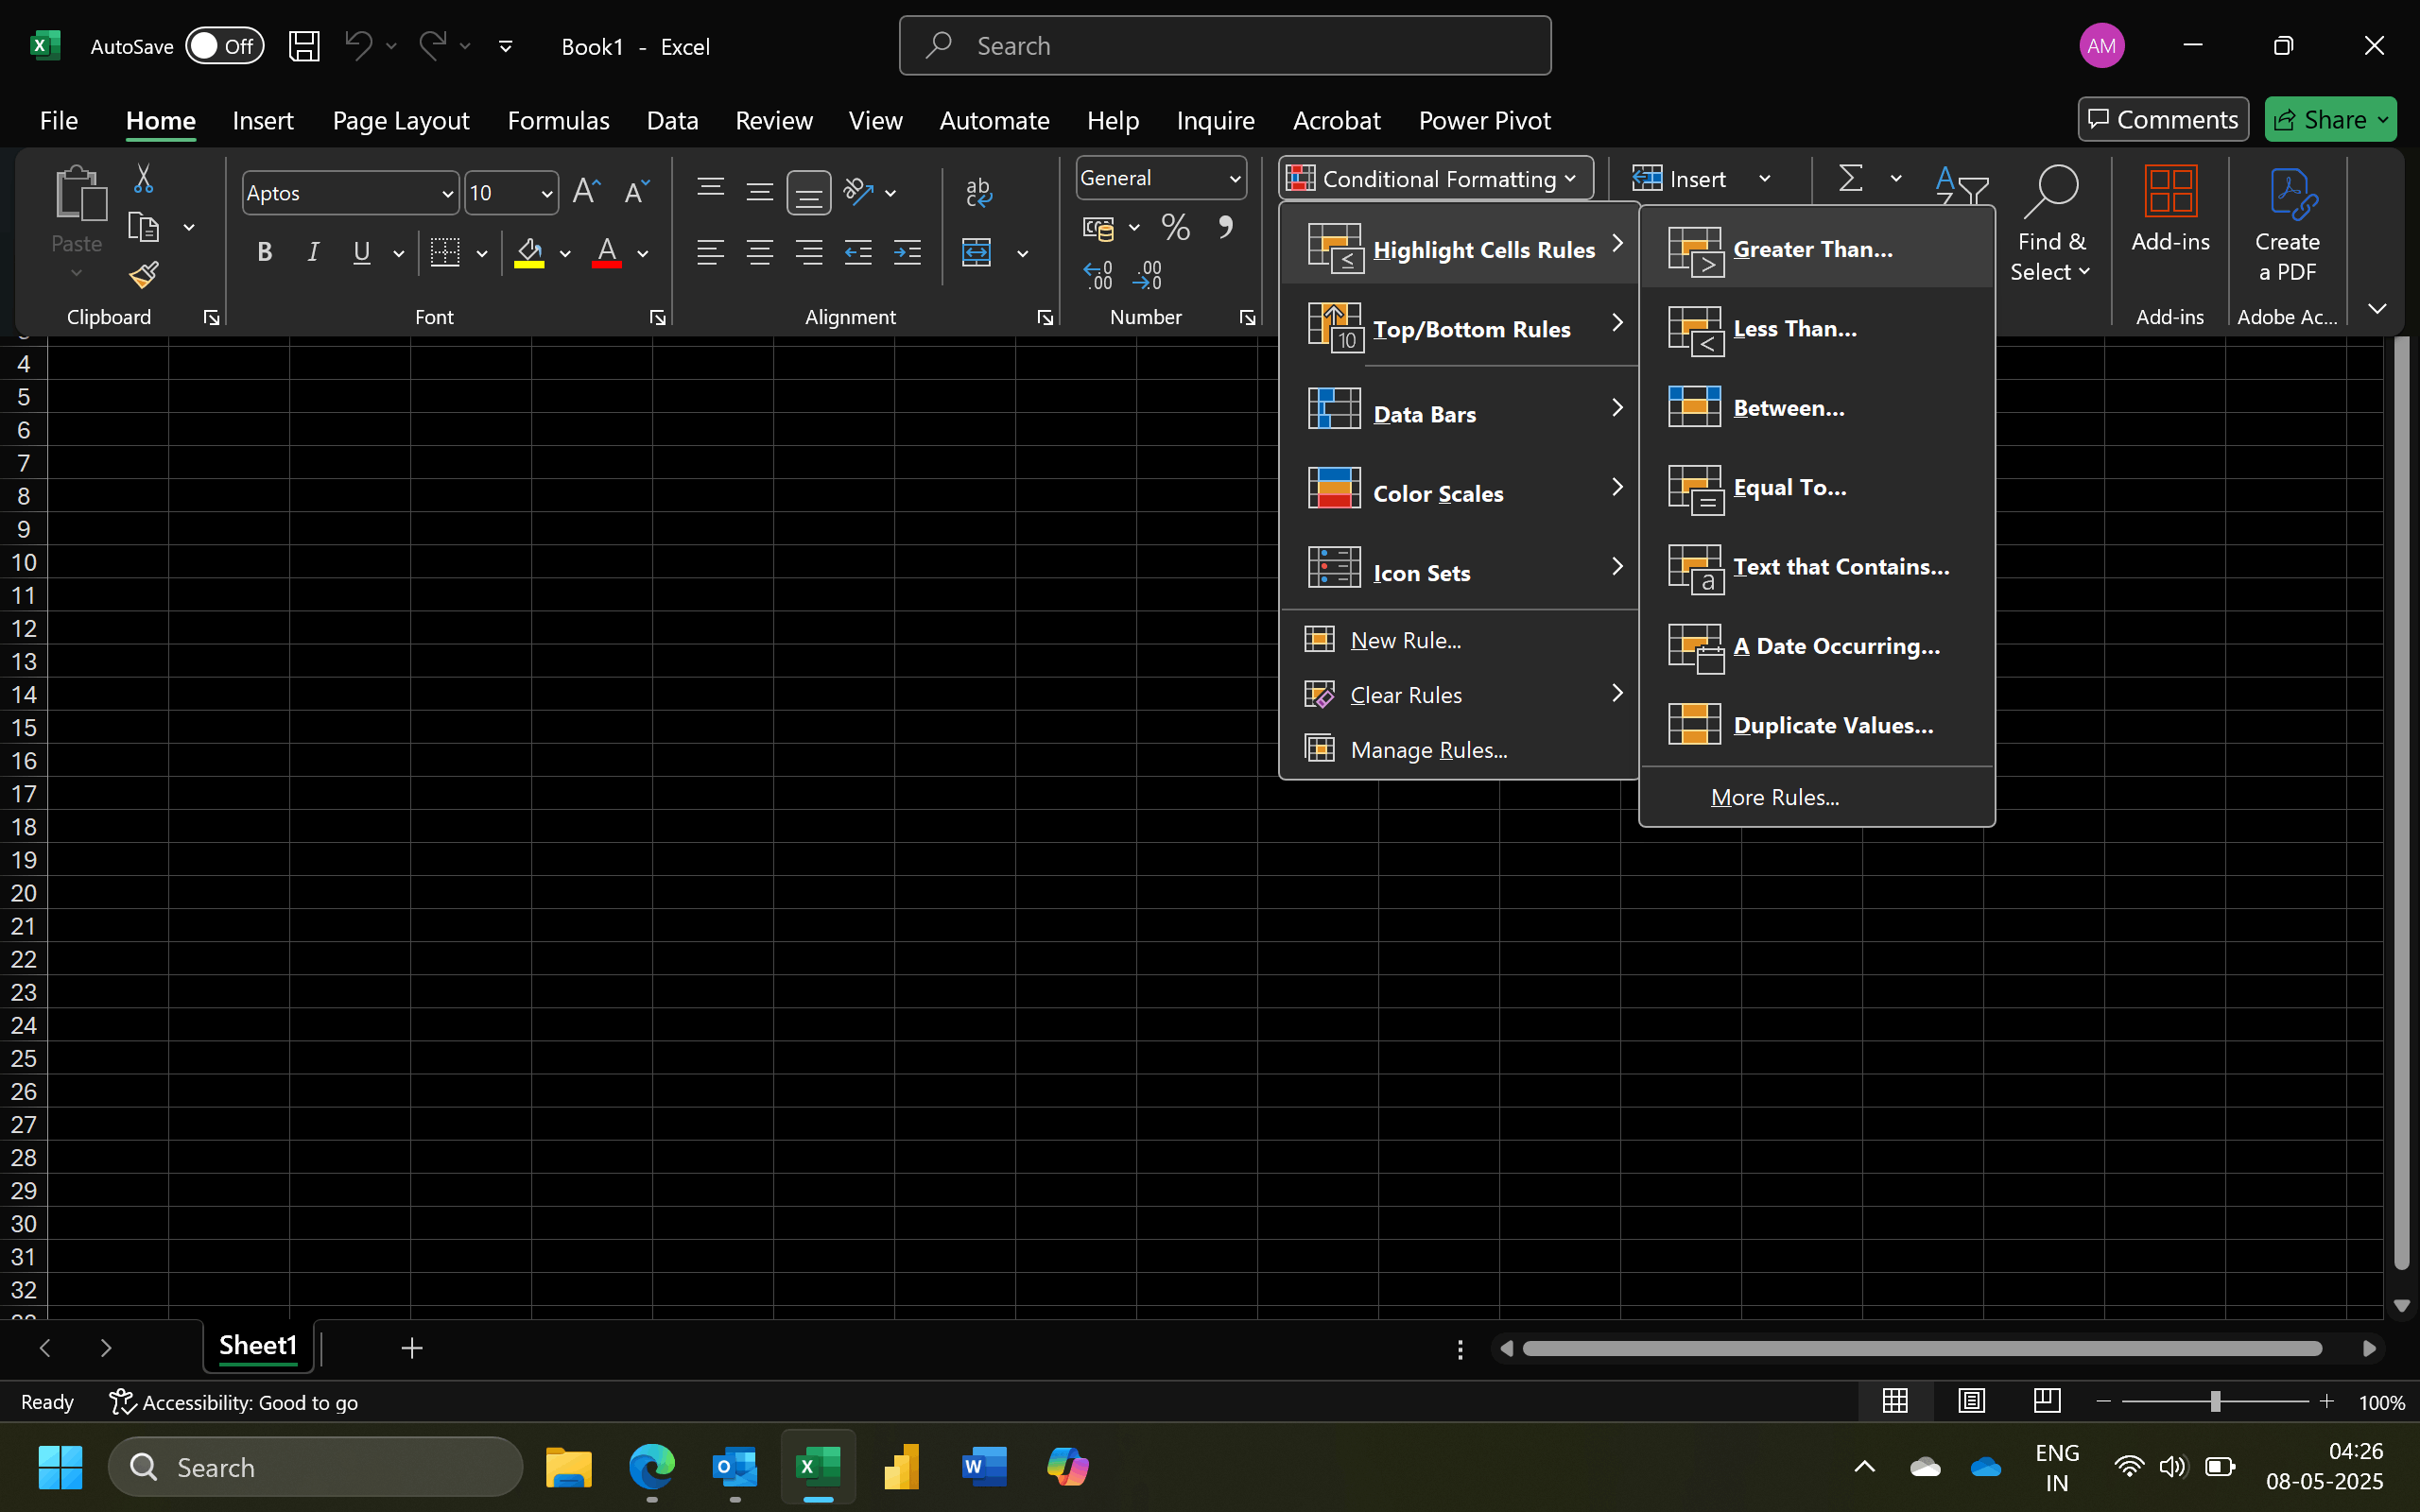
Task: Toggle Bold formatting
Action: [x=264, y=252]
